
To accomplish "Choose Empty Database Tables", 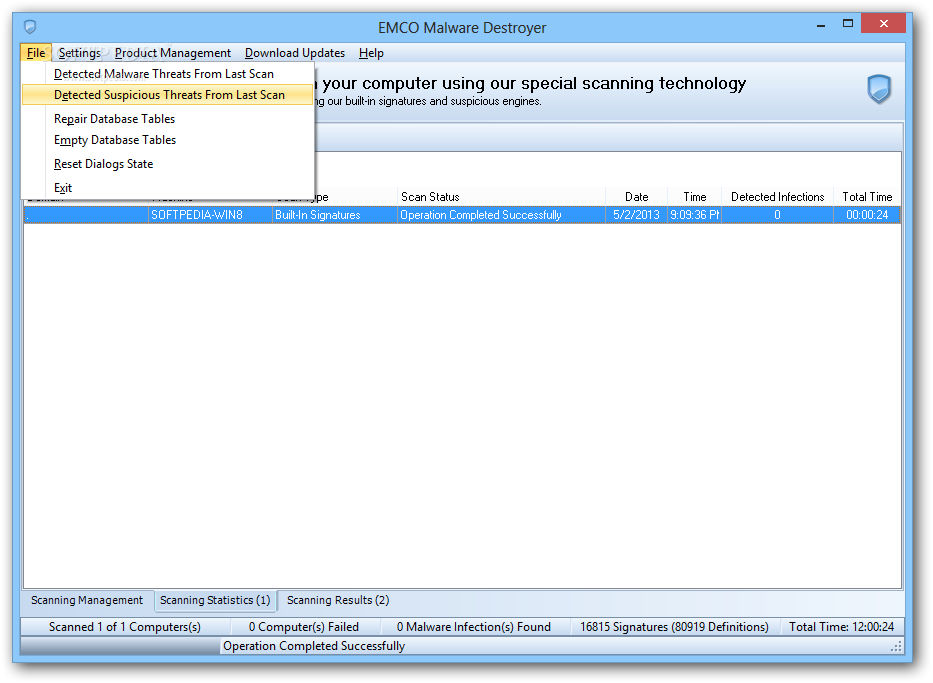I will 168,140.
